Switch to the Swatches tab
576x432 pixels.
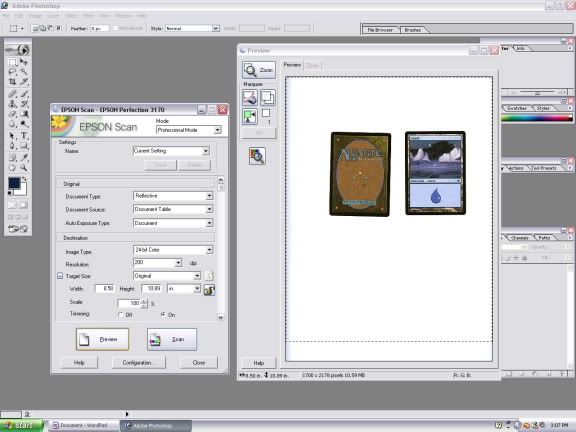pos(516,108)
